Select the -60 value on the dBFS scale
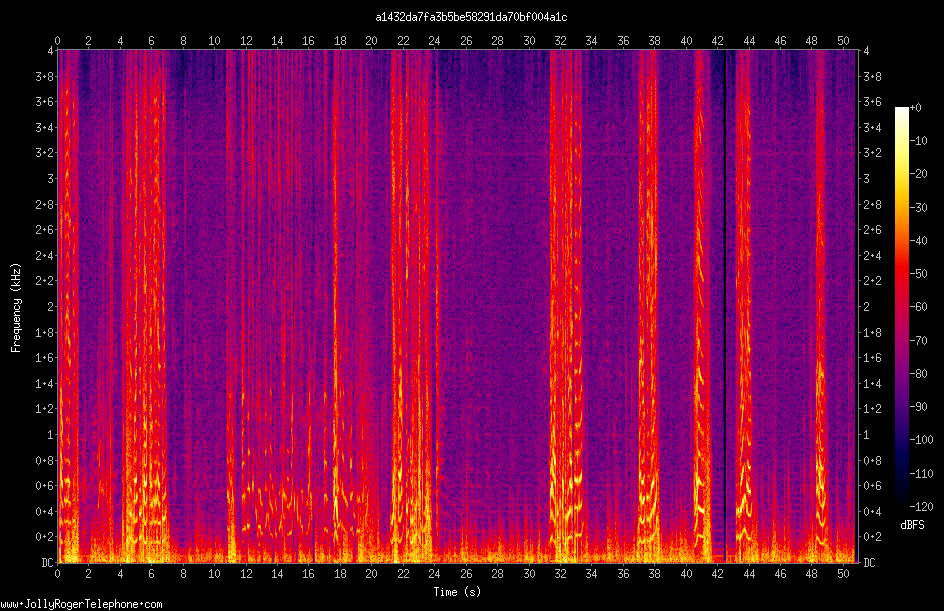The width and height of the screenshot is (944, 611). 919,307
